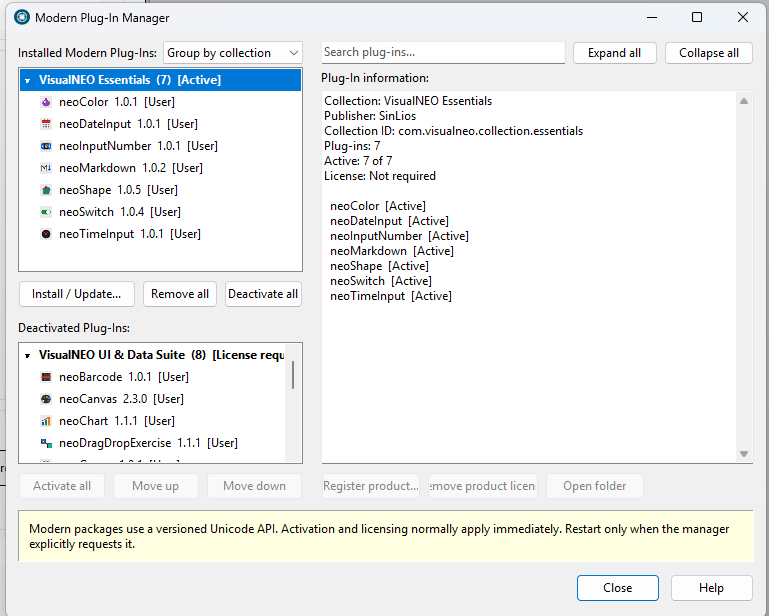Viewport: 769px width, 616px height.
Task: Select the neoMarkdown 1.0.2 row
Action: (x=160, y=168)
